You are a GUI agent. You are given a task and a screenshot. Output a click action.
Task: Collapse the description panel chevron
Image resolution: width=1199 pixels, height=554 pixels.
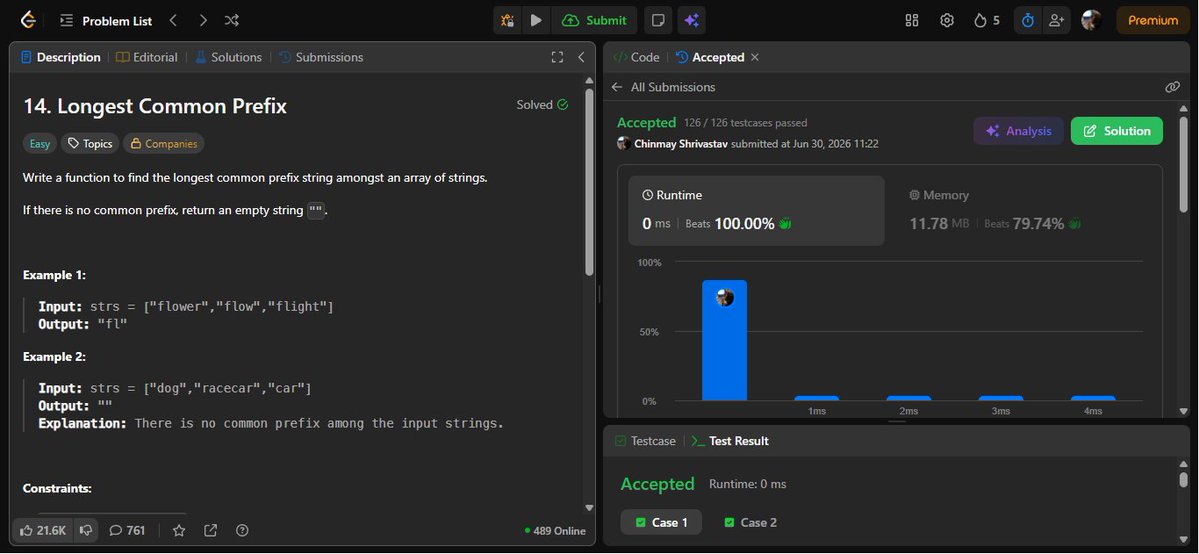click(581, 57)
